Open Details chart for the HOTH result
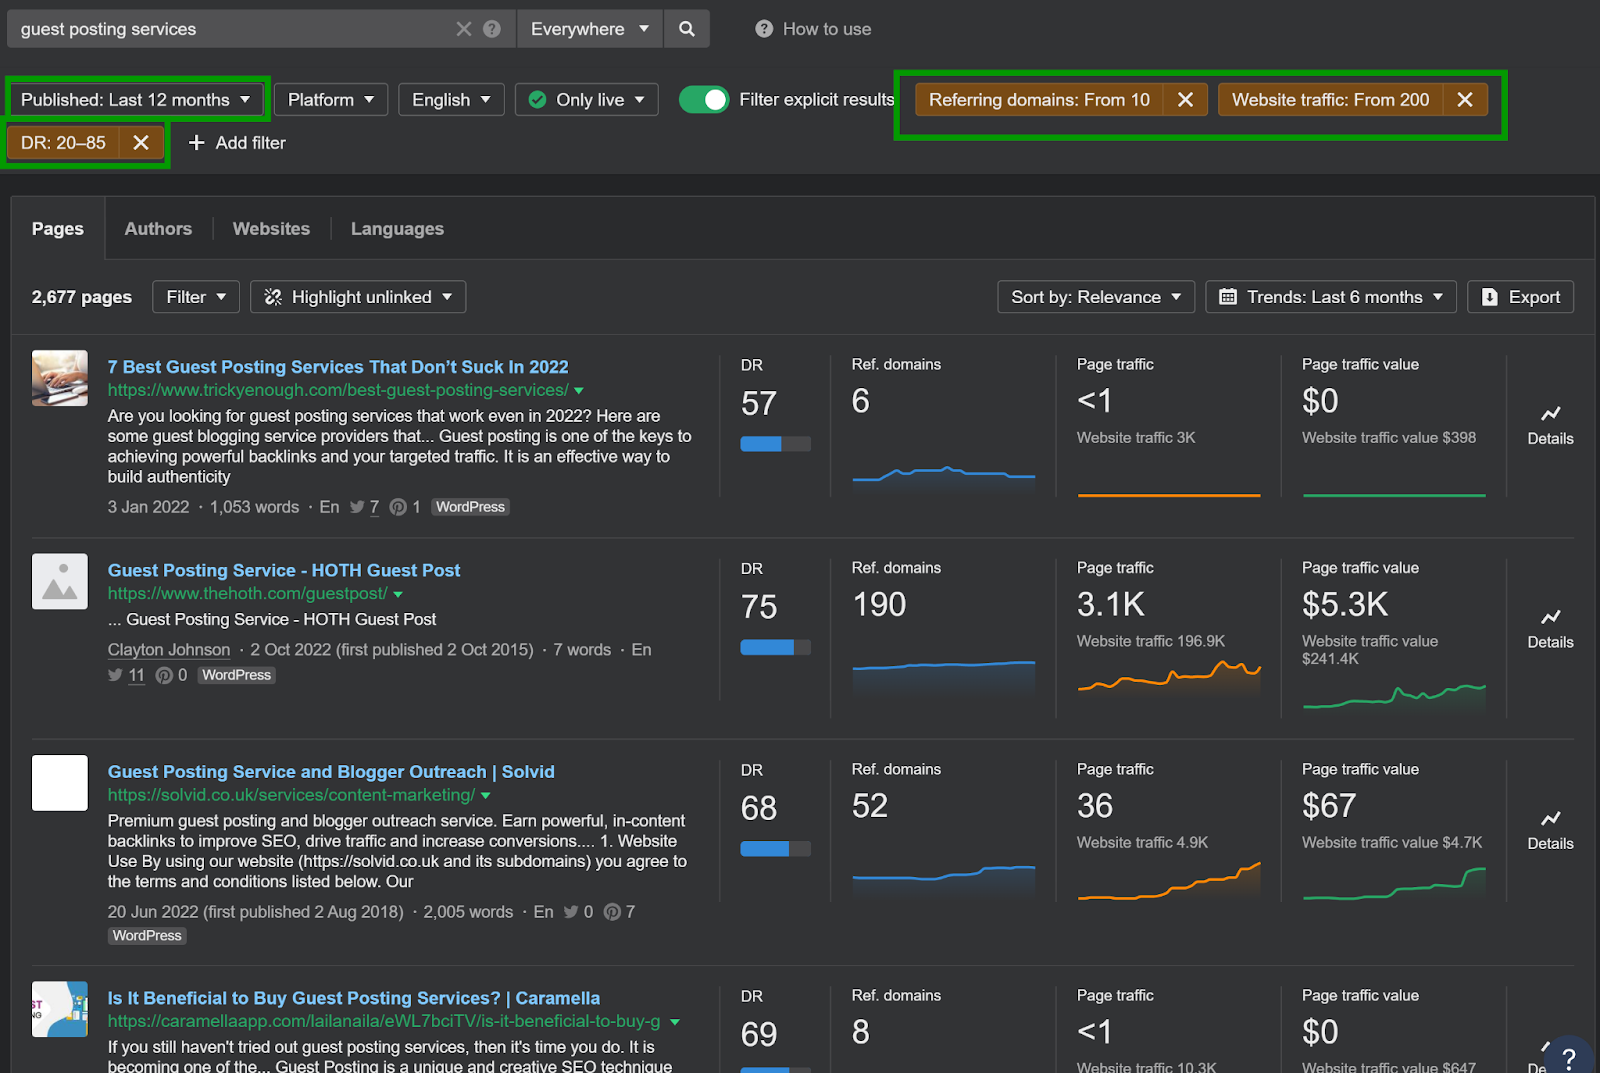 click(x=1550, y=628)
